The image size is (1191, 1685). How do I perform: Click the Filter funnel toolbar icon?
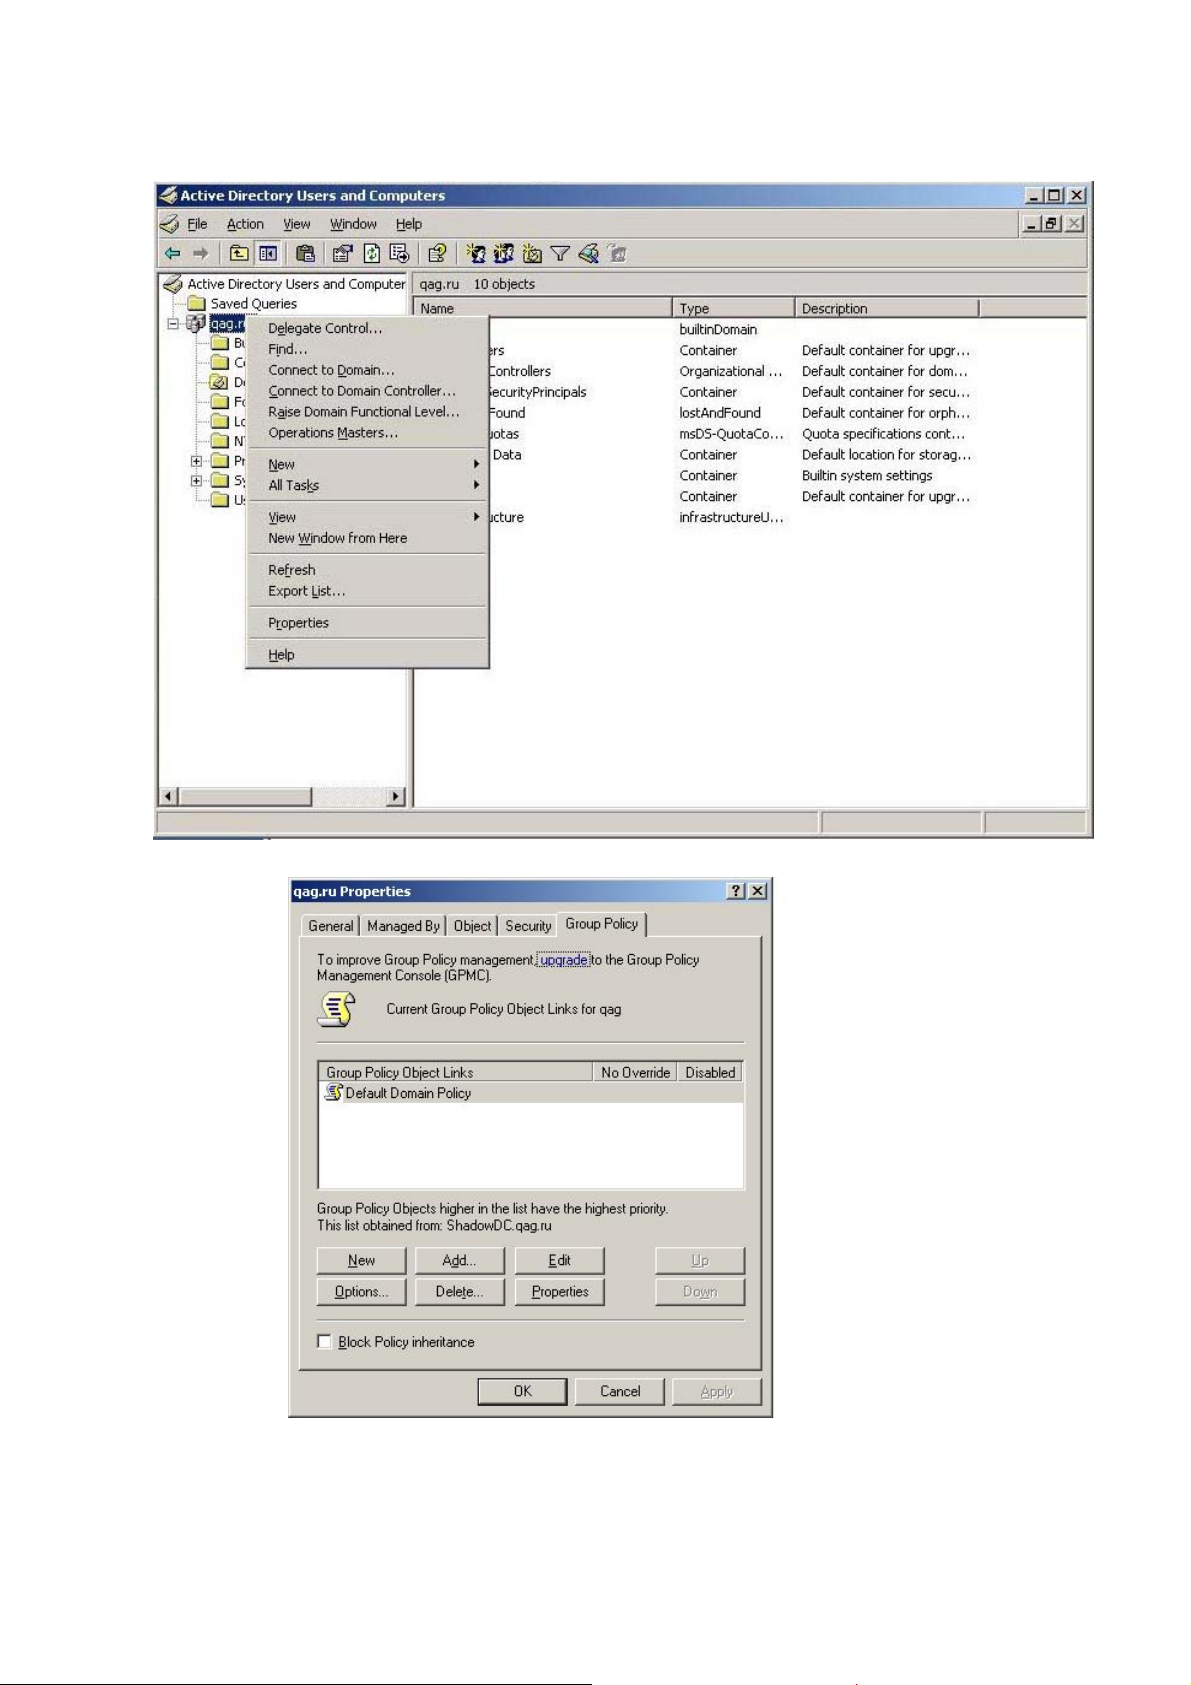point(560,254)
